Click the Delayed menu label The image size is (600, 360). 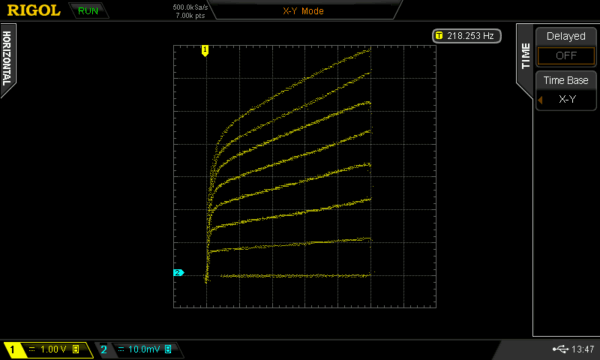coord(566,36)
